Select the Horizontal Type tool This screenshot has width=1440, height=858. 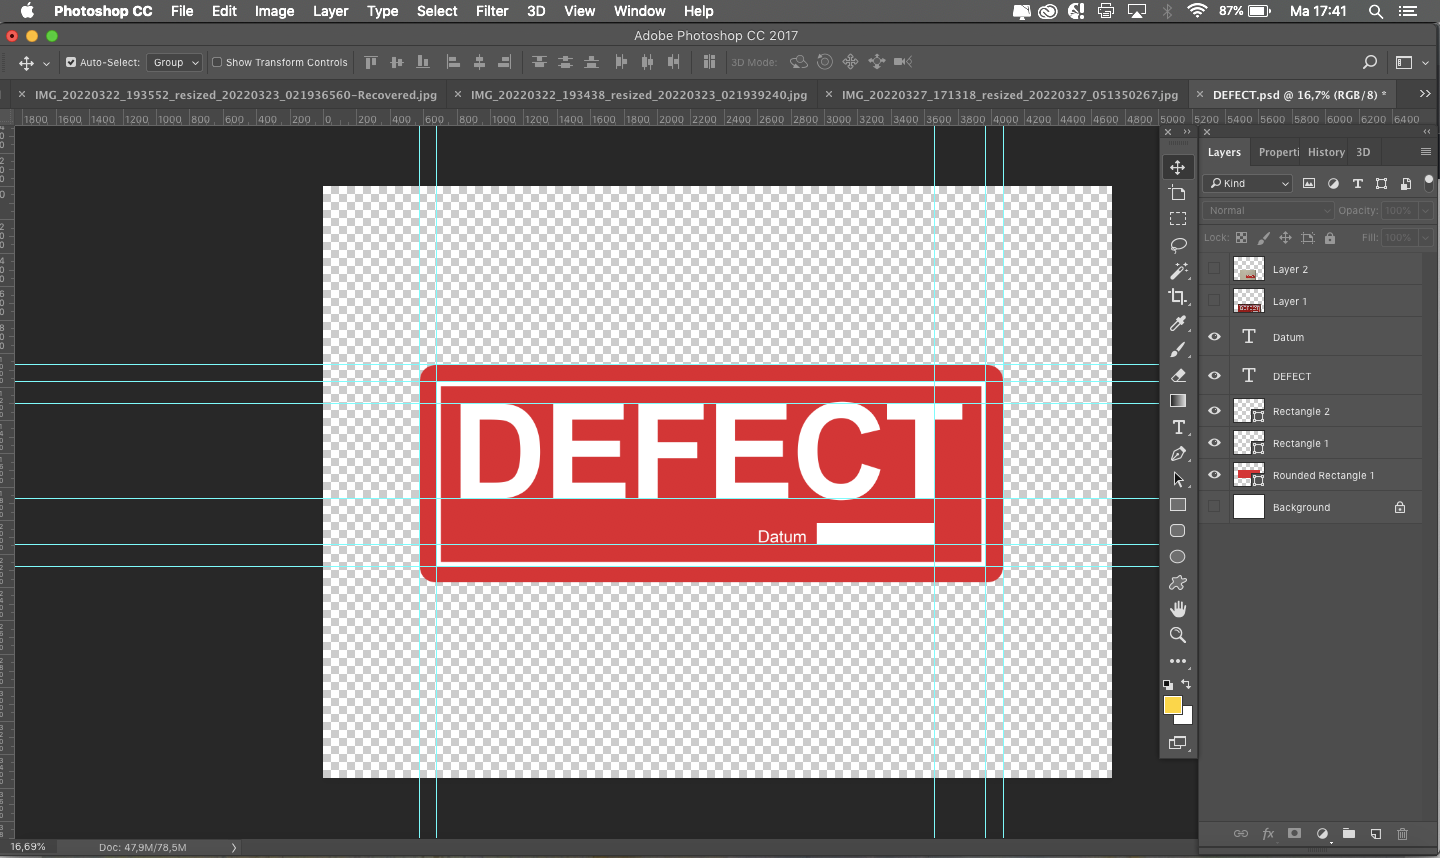tap(1178, 427)
